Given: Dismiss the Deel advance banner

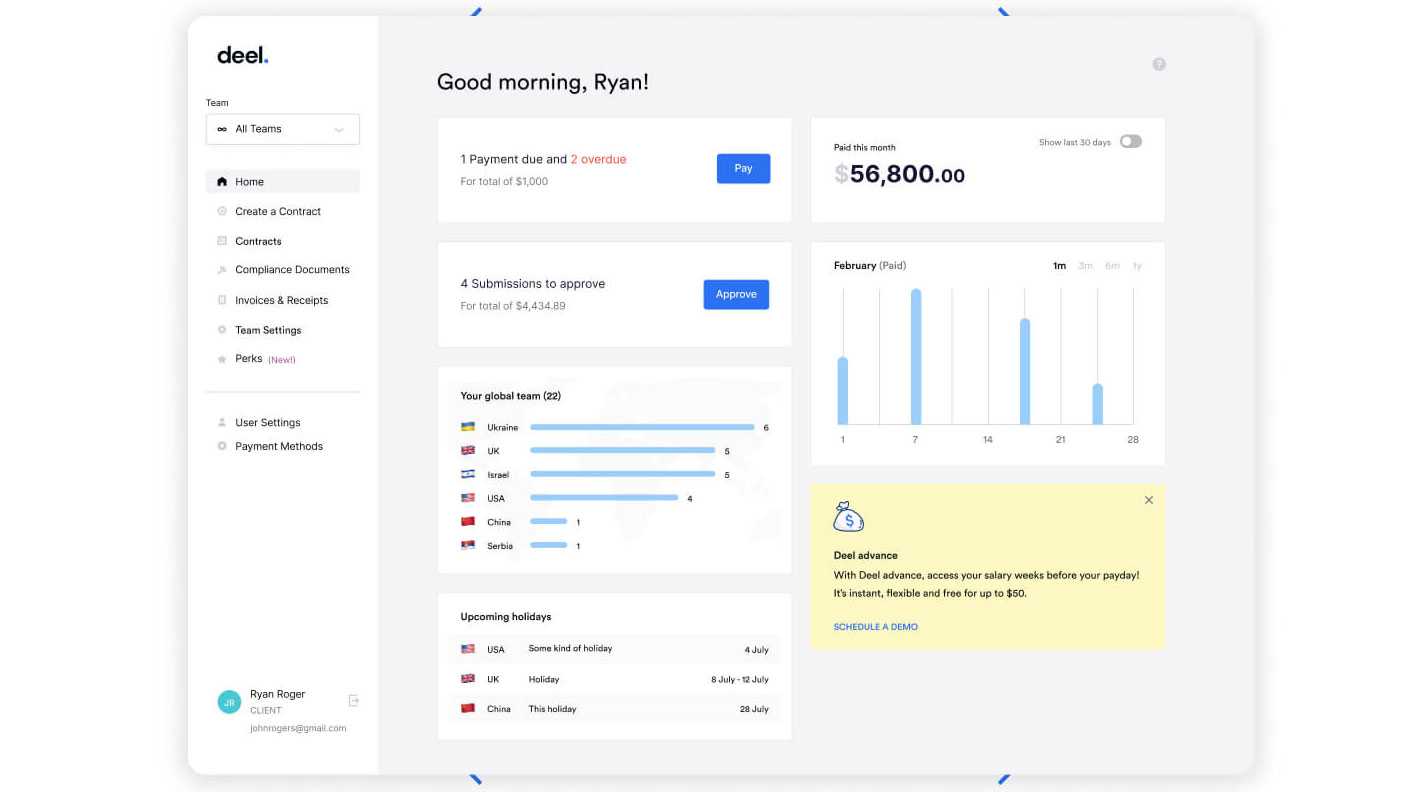Looking at the screenshot, I should point(1149,500).
